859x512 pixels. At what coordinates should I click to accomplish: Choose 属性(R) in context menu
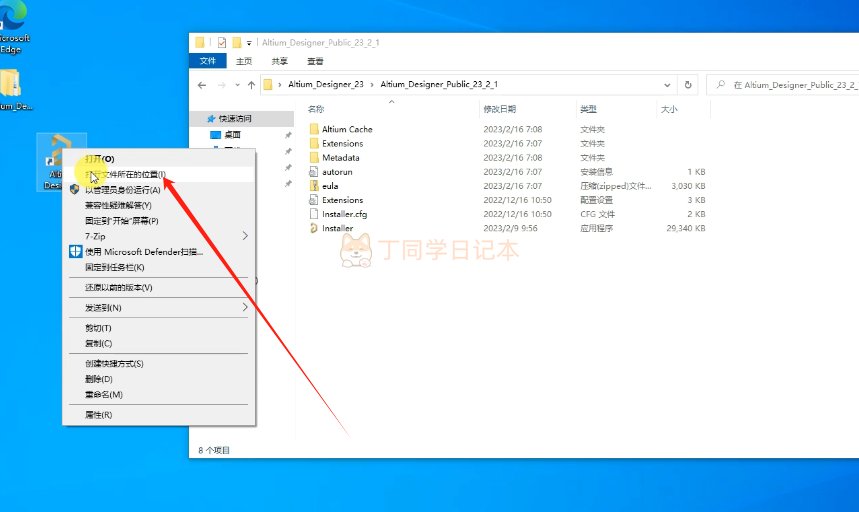click(159, 415)
